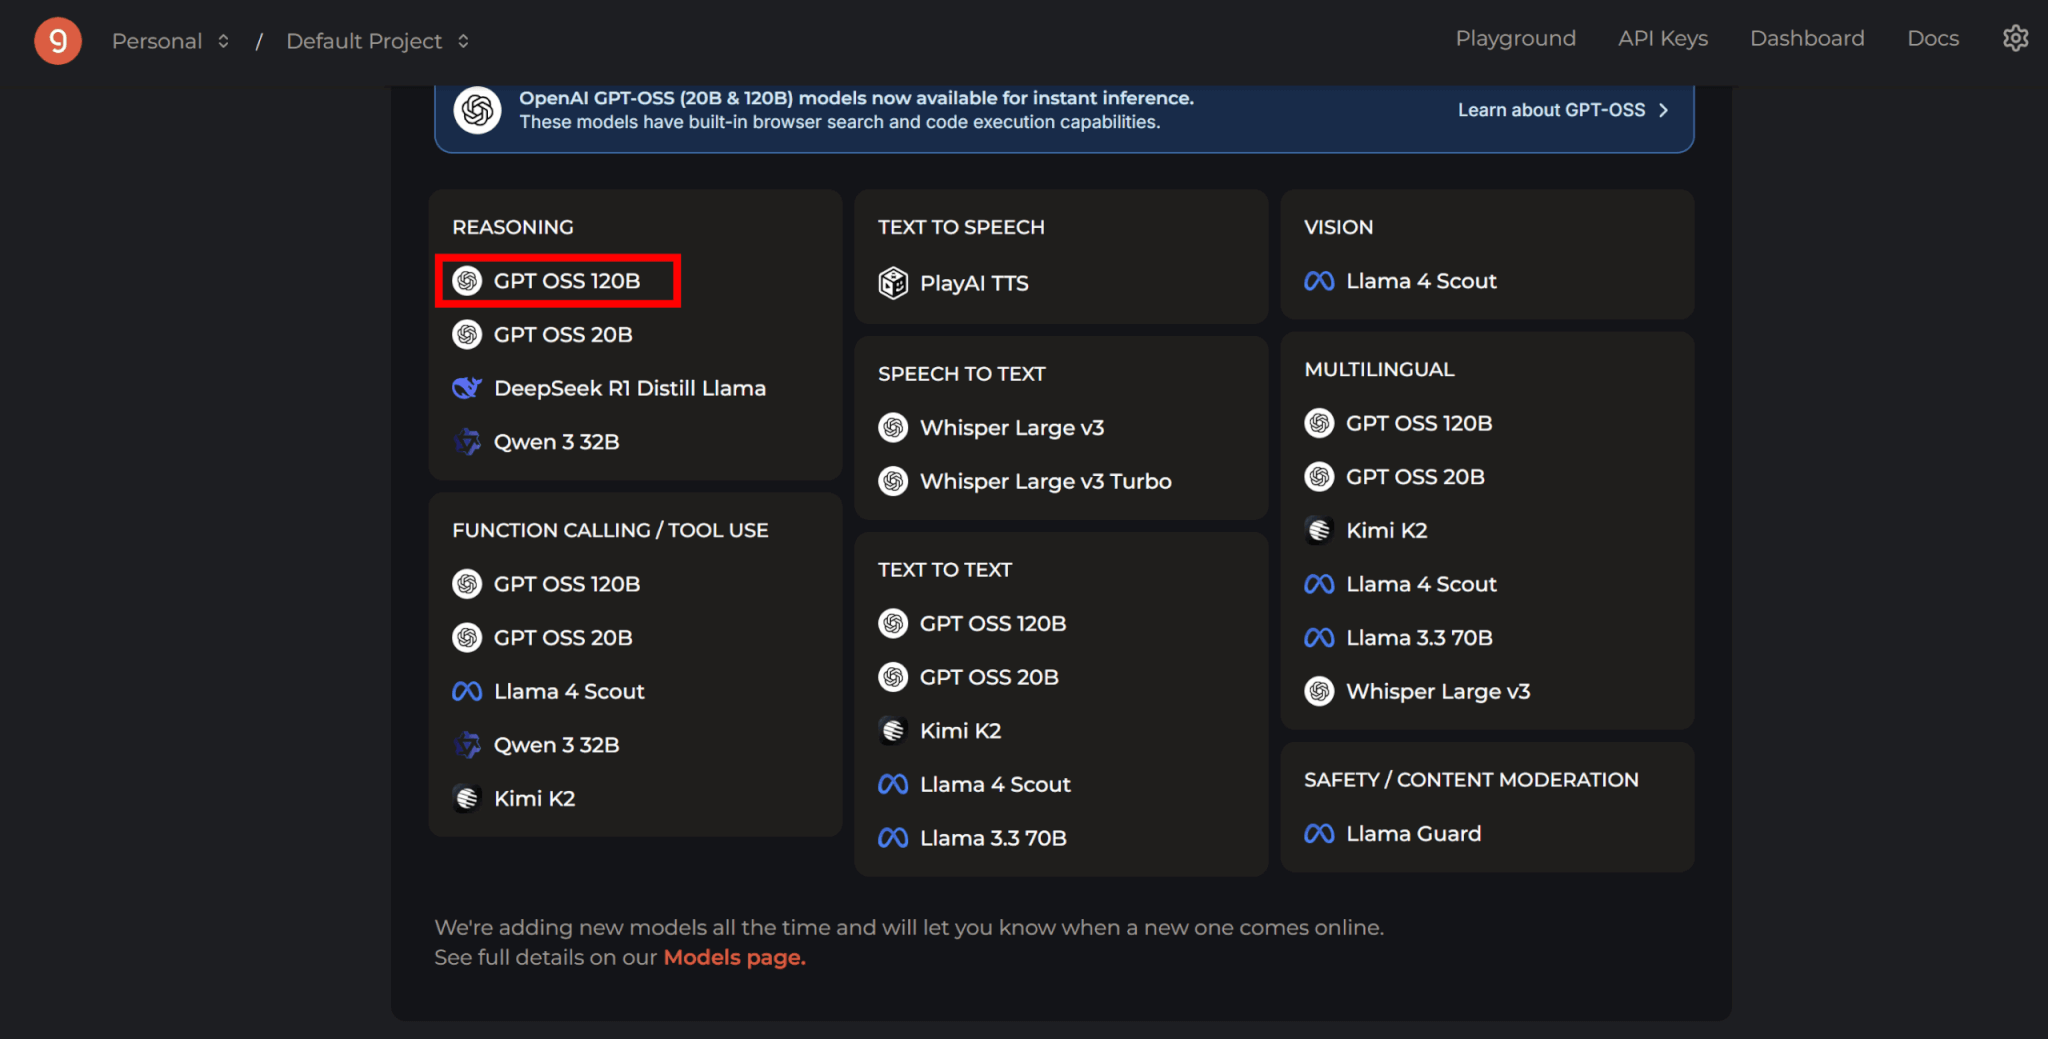Image resolution: width=2048 pixels, height=1039 pixels.
Task: Click the OpenAI icon beside Whisper Large v3 Turbo
Action: (893, 481)
